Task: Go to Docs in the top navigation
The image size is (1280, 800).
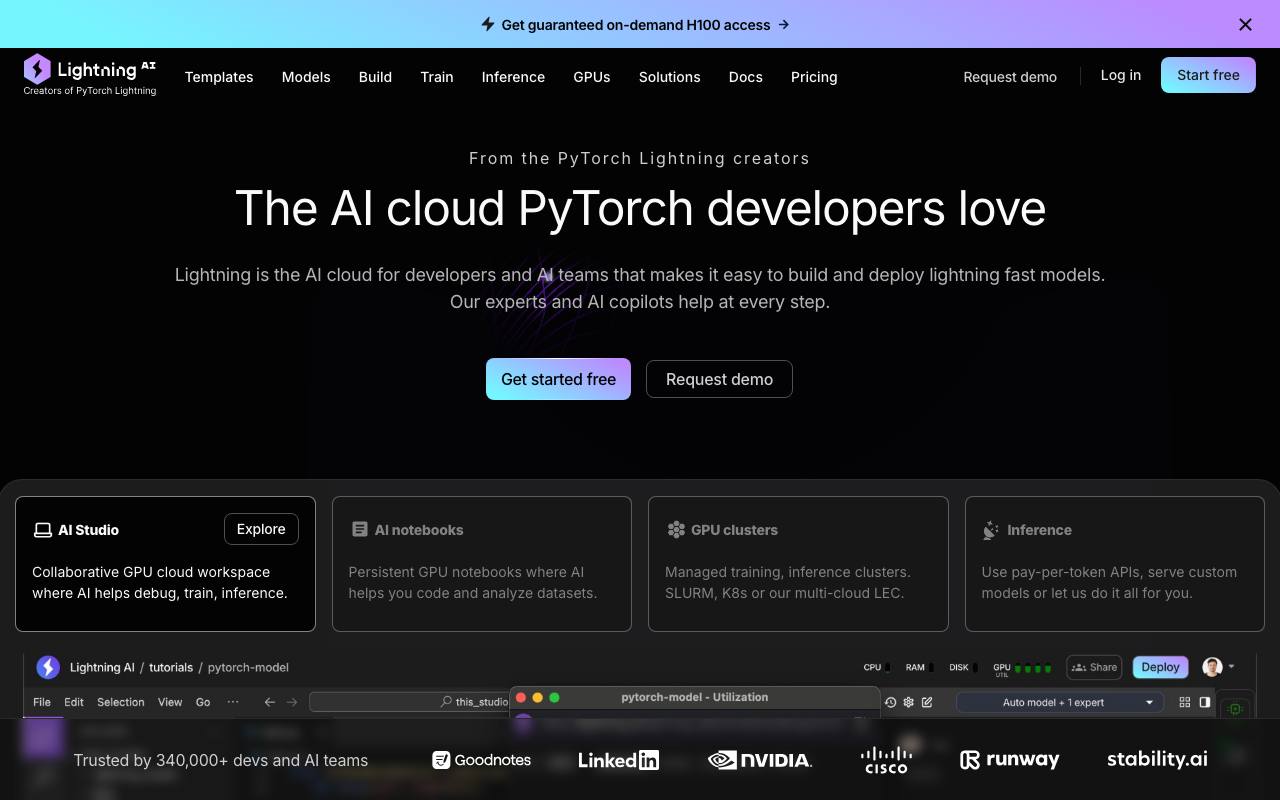Action: pos(746,77)
